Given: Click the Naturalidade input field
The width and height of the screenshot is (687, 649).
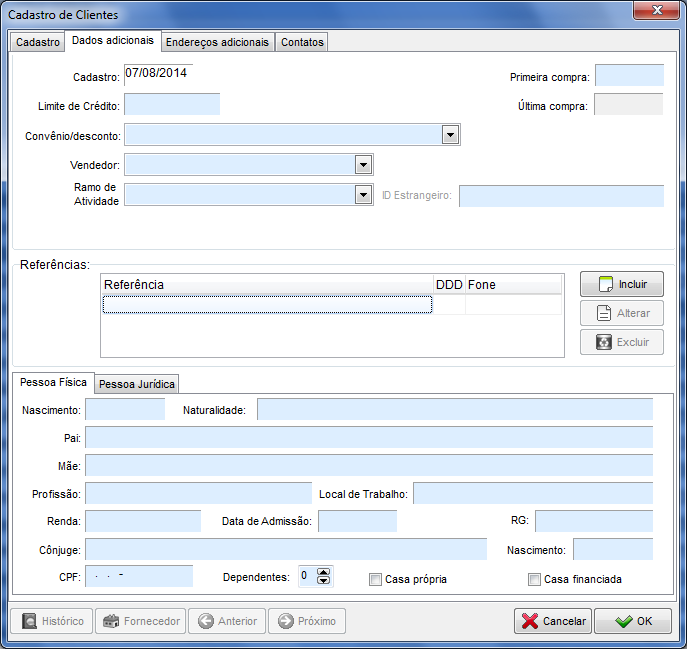Looking at the screenshot, I should (x=454, y=409).
